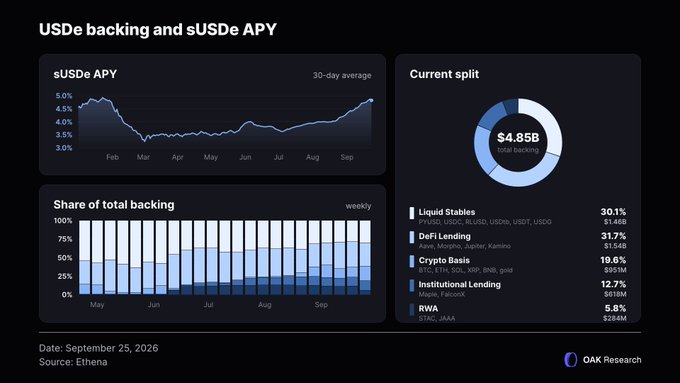The width and height of the screenshot is (680, 383).
Task: Click the 30-day average label
Action: 342,75
